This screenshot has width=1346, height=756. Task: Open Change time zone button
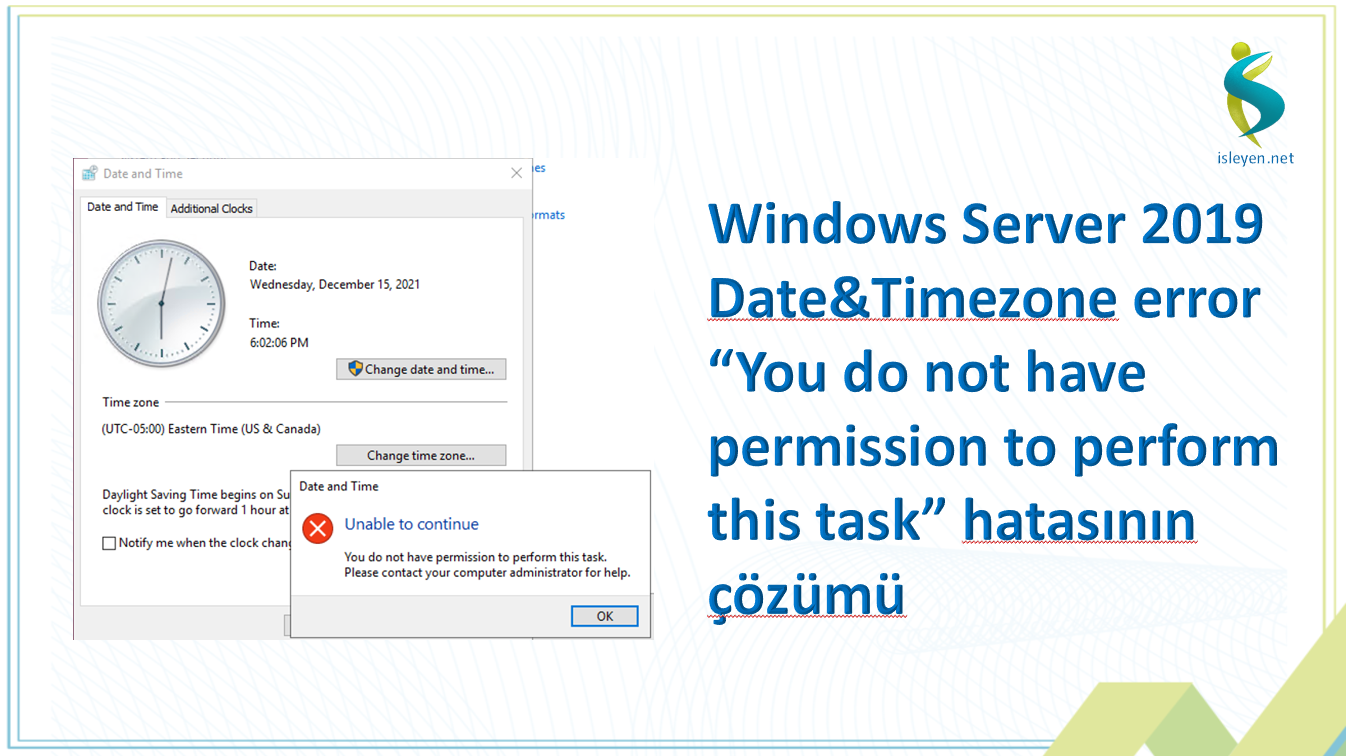pyautogui.click(x=421, y=455)
